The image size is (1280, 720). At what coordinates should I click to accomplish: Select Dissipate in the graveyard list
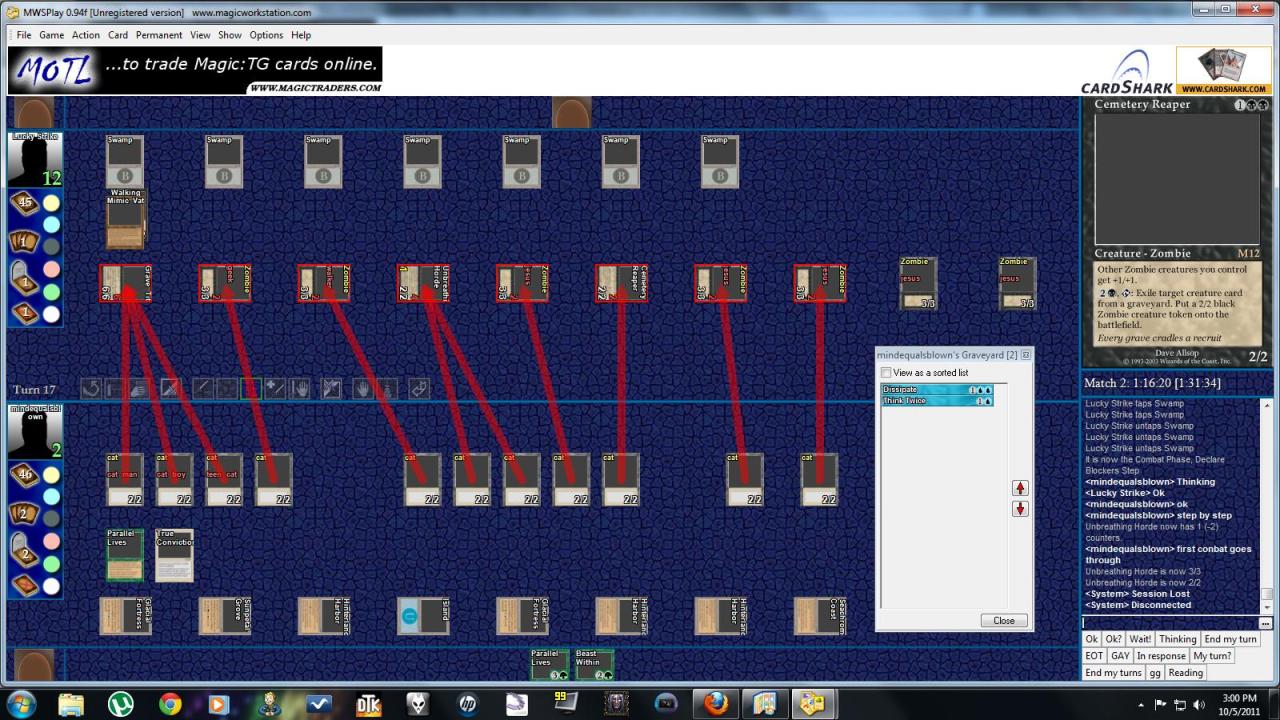point(937,390)
